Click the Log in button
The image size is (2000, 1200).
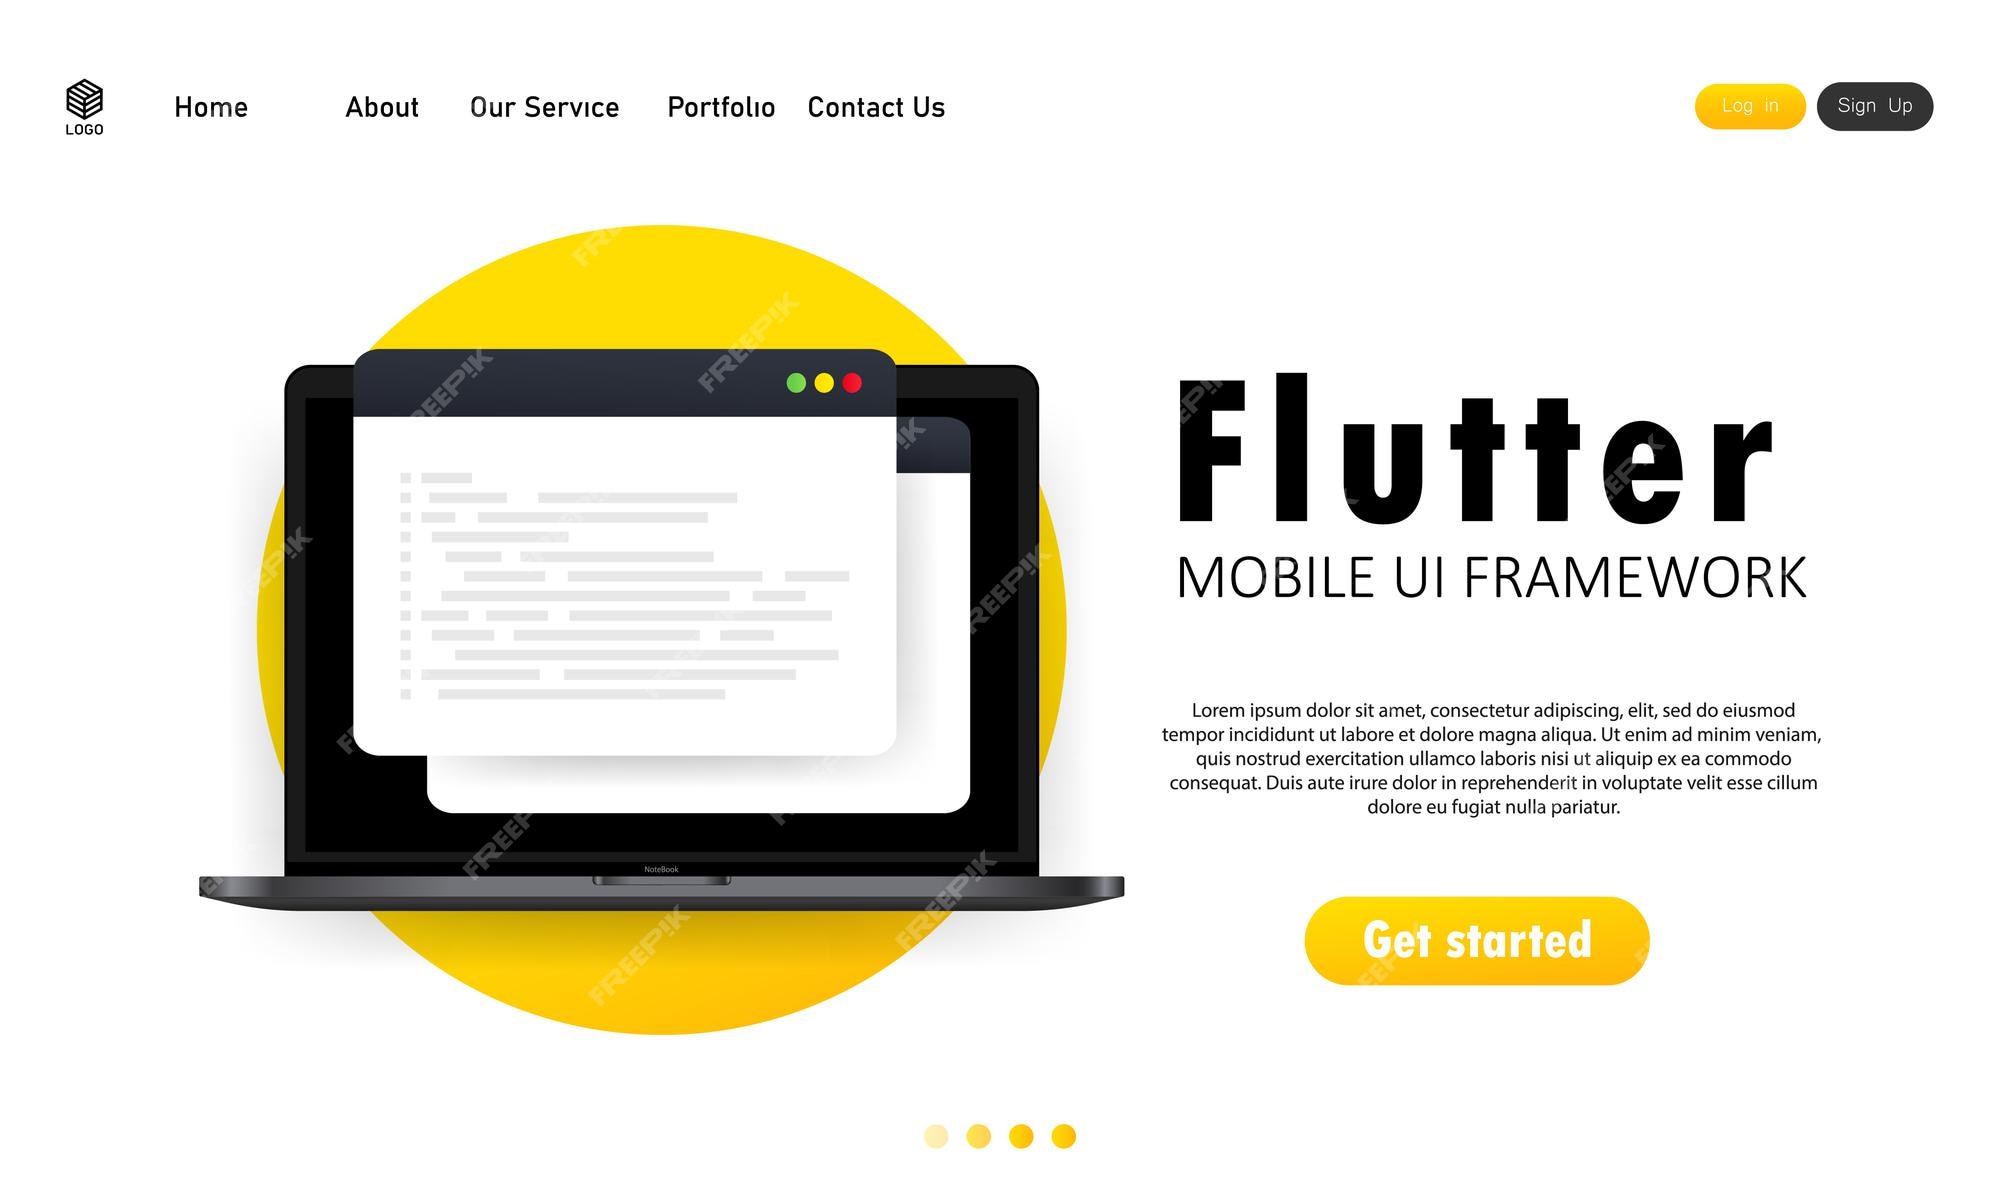[1749, 106]
